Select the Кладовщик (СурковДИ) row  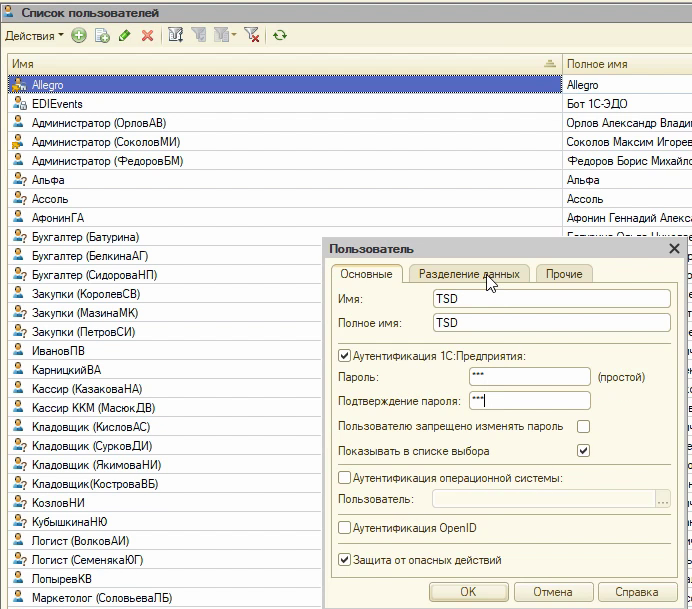pos(165,446)
